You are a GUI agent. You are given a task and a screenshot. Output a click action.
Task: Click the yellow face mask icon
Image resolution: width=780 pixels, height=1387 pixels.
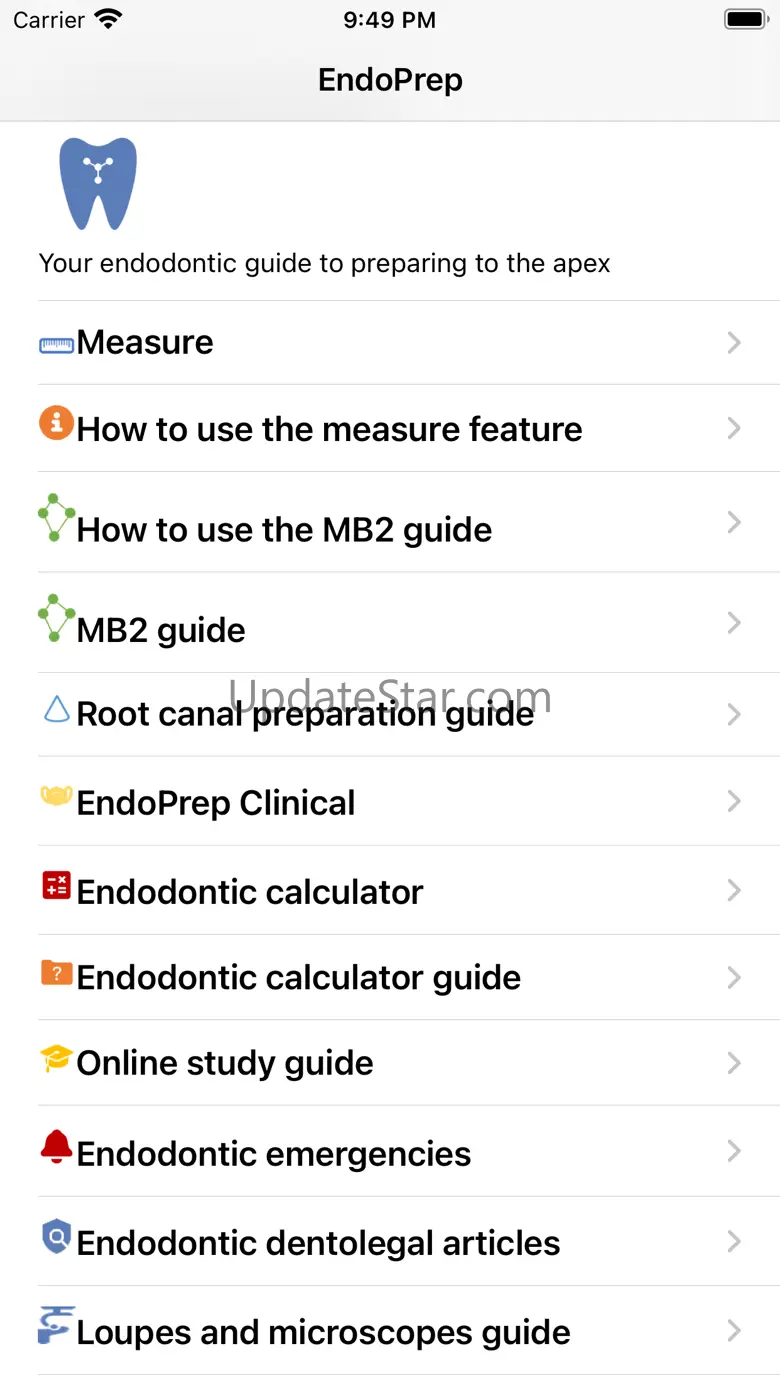56,797
